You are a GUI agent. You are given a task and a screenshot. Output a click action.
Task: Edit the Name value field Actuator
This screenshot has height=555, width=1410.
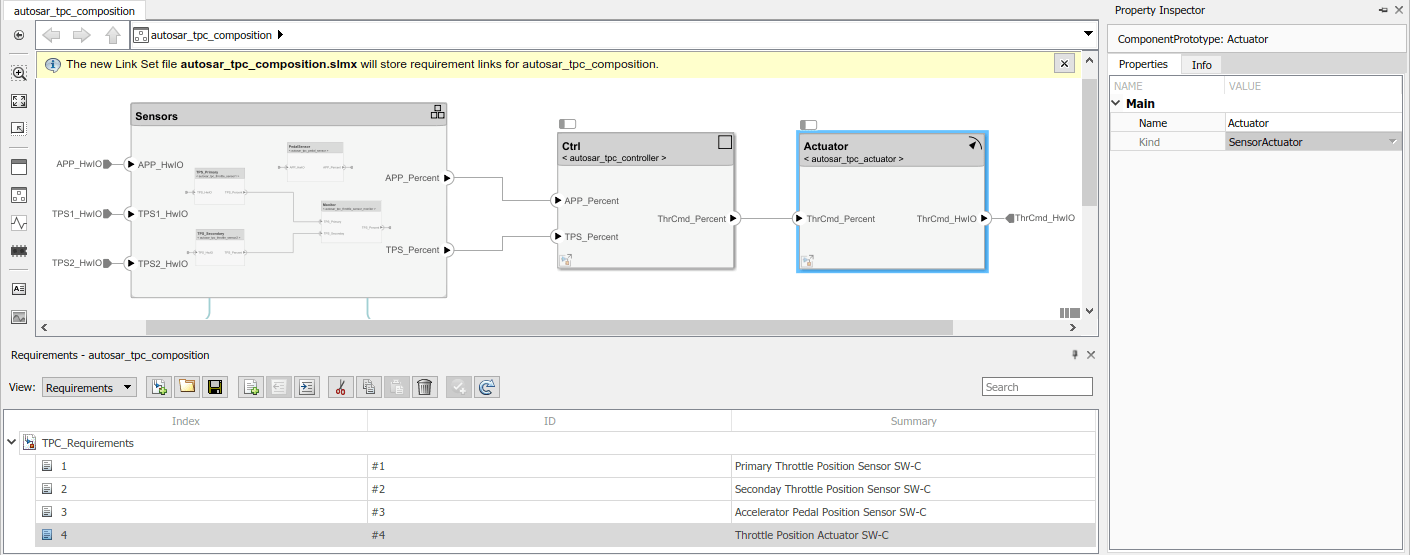click(x=1313, y=123)
